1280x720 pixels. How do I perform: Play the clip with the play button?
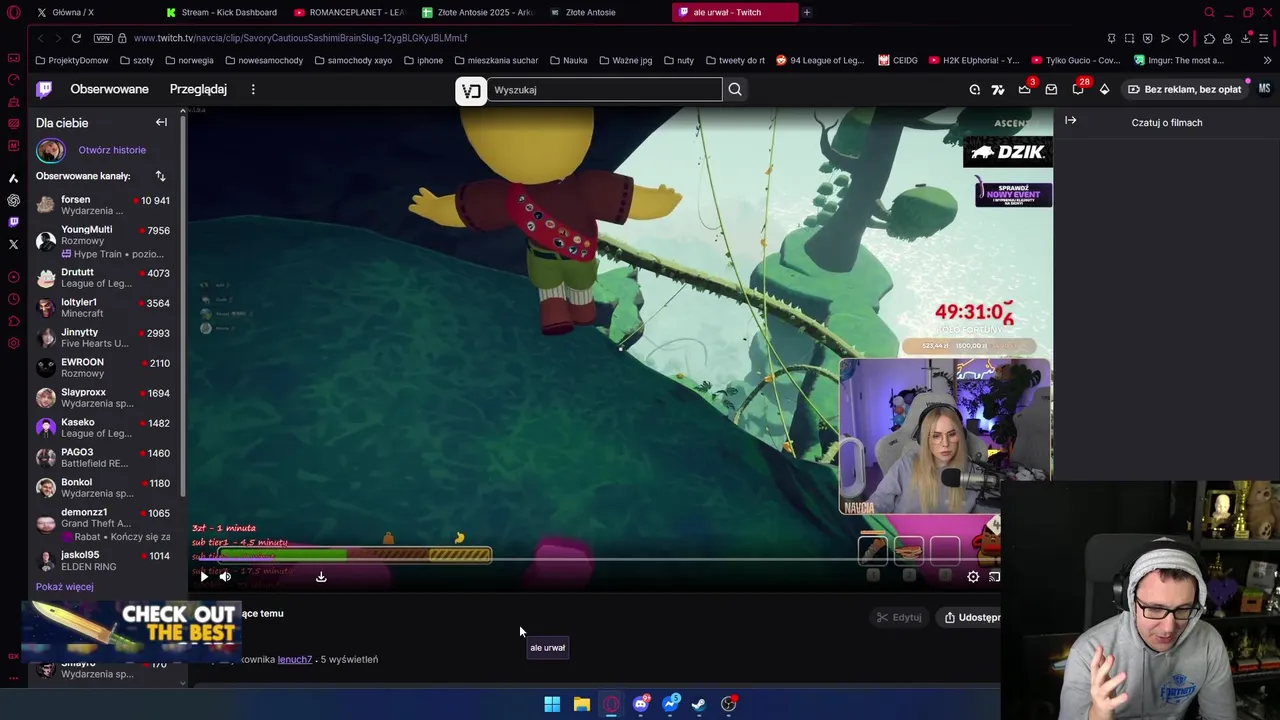pos(204,576)
